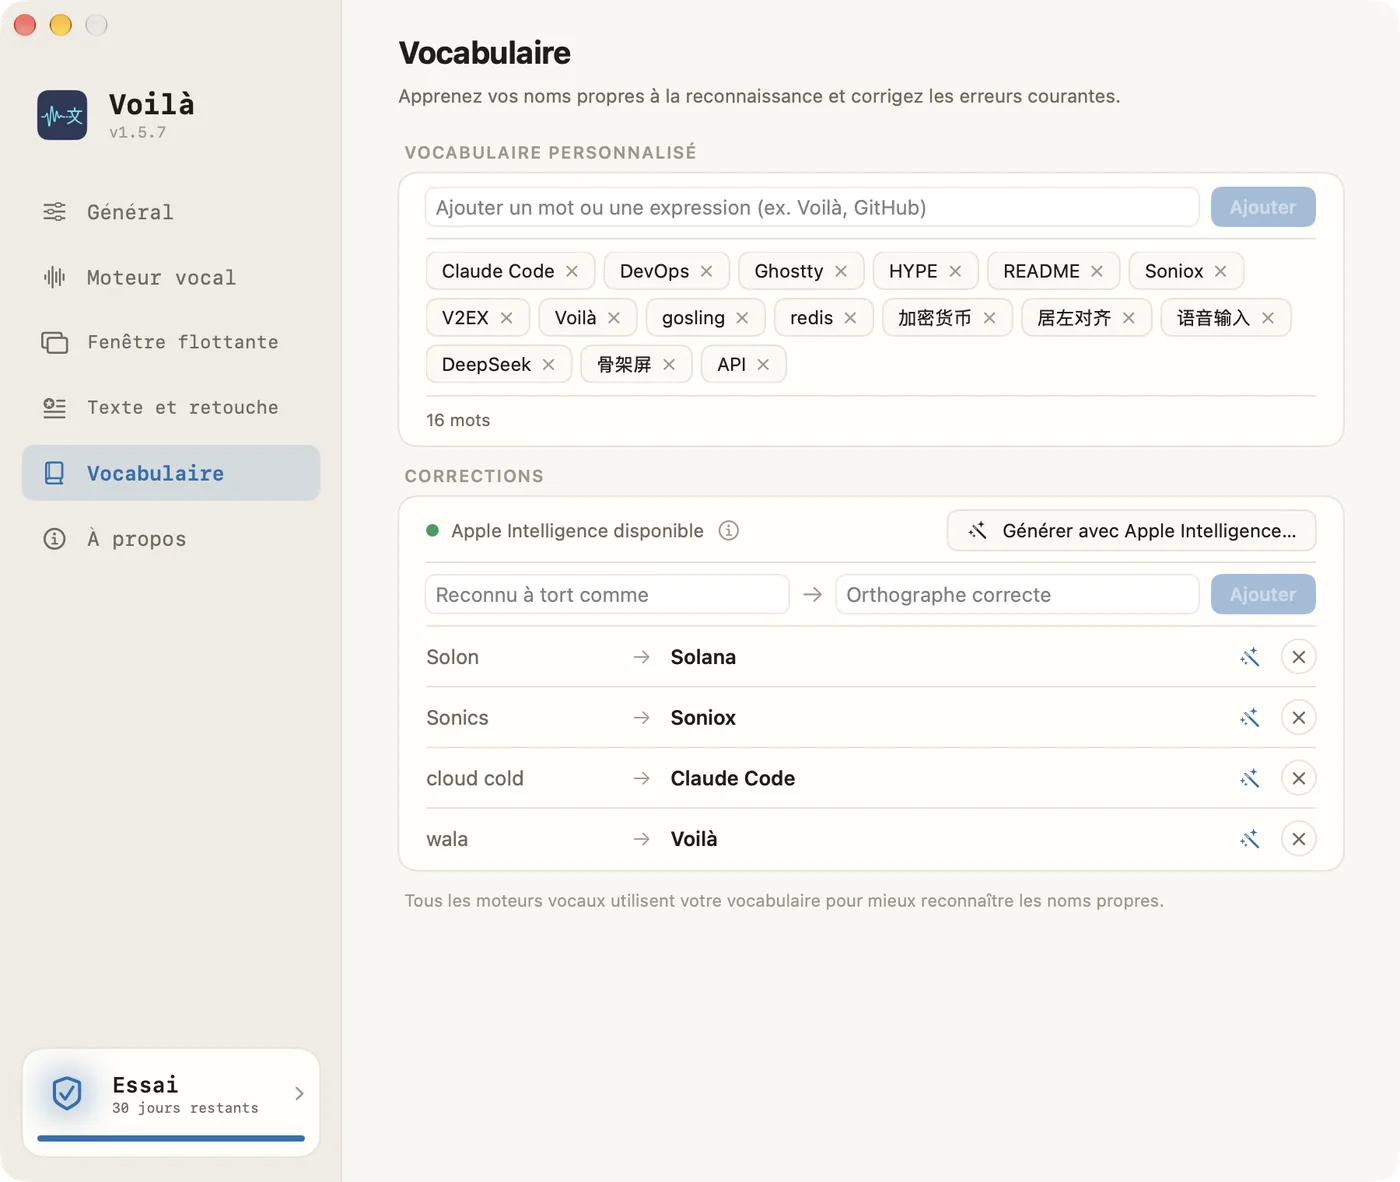
Task: Remove the redis vocabulary tag
Action: (850, 318)
